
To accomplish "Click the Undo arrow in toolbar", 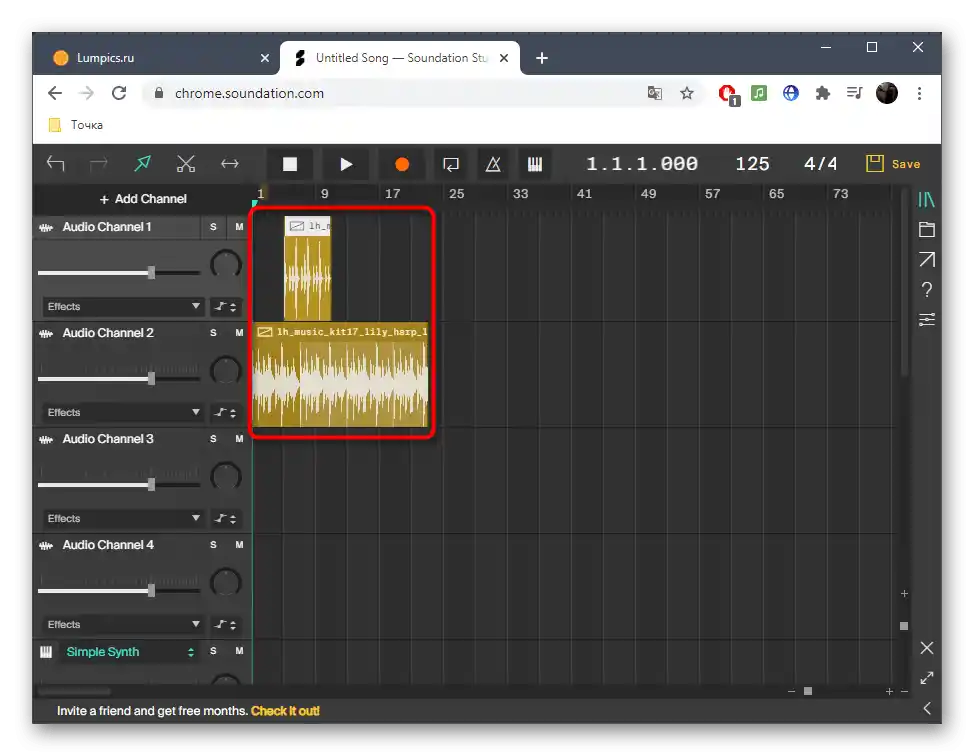I will point(55,164).
